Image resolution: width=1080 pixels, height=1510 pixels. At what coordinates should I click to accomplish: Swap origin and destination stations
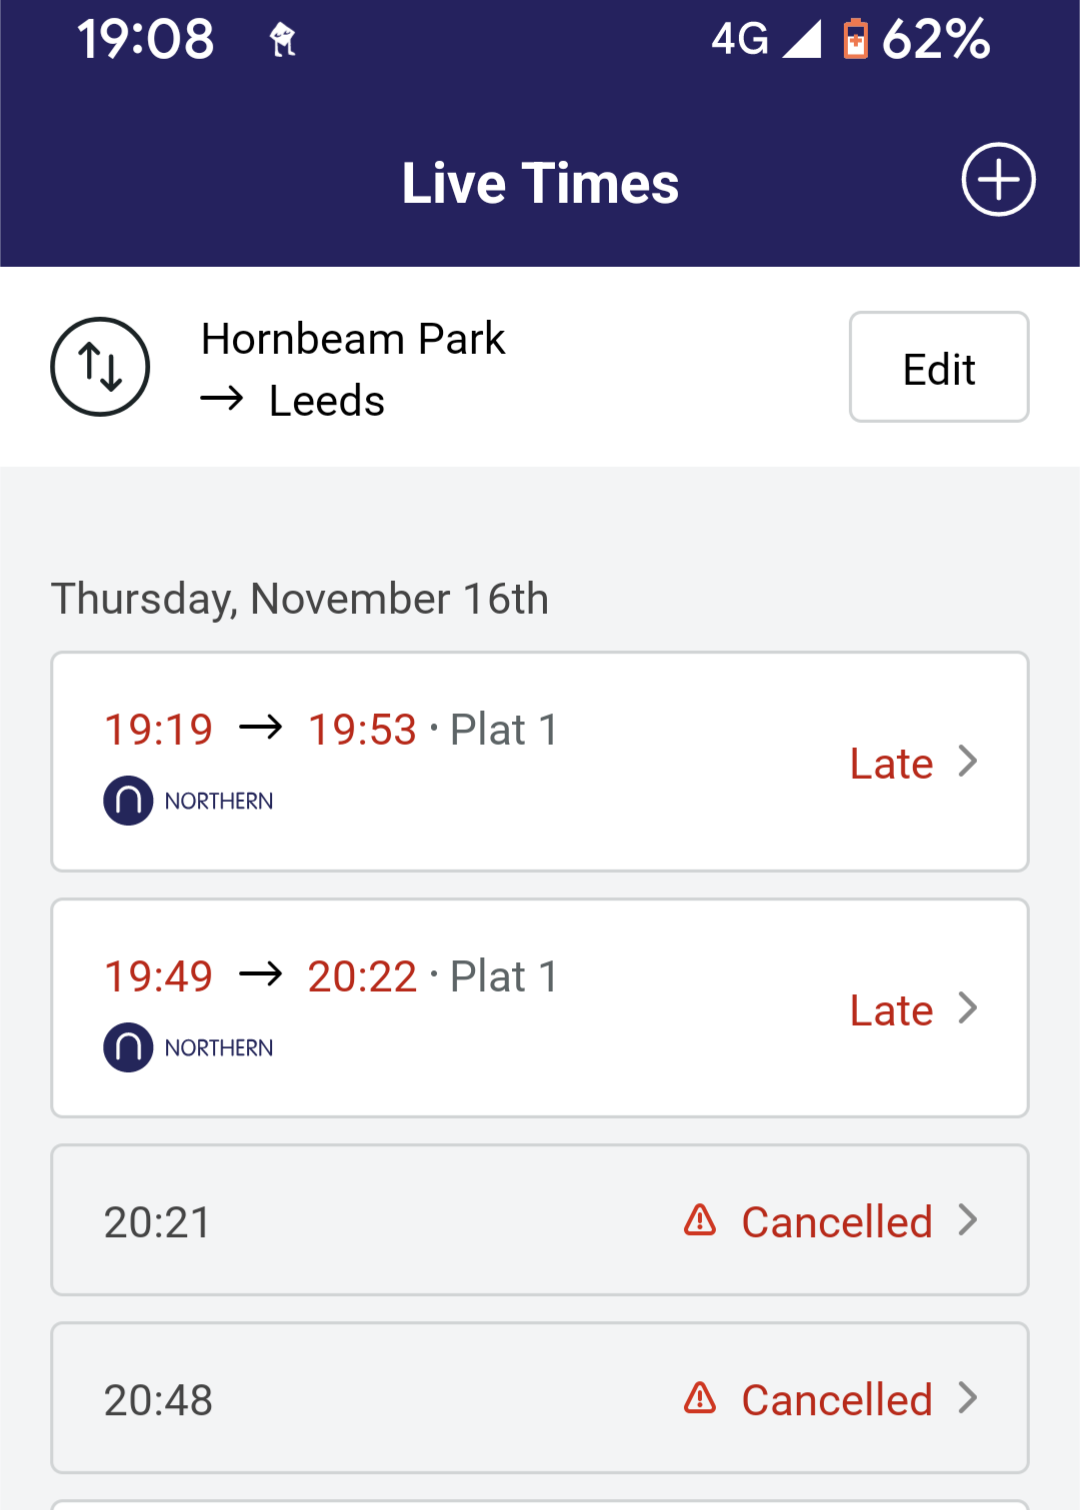pos(100,367)
